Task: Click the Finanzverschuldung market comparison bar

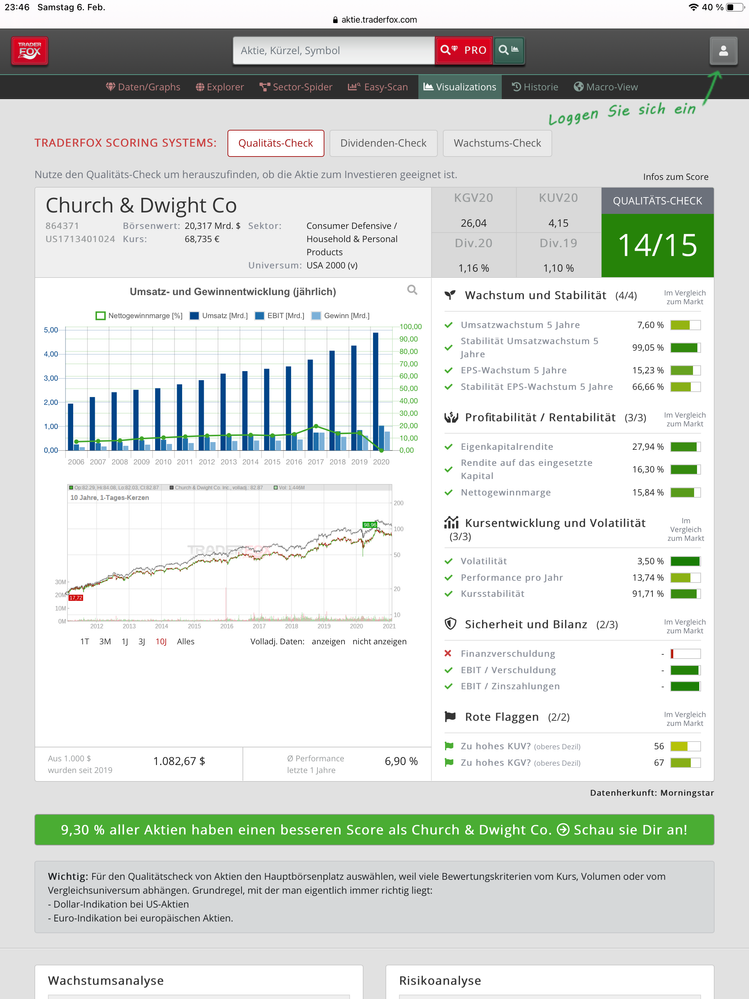Action: (685, 654)
